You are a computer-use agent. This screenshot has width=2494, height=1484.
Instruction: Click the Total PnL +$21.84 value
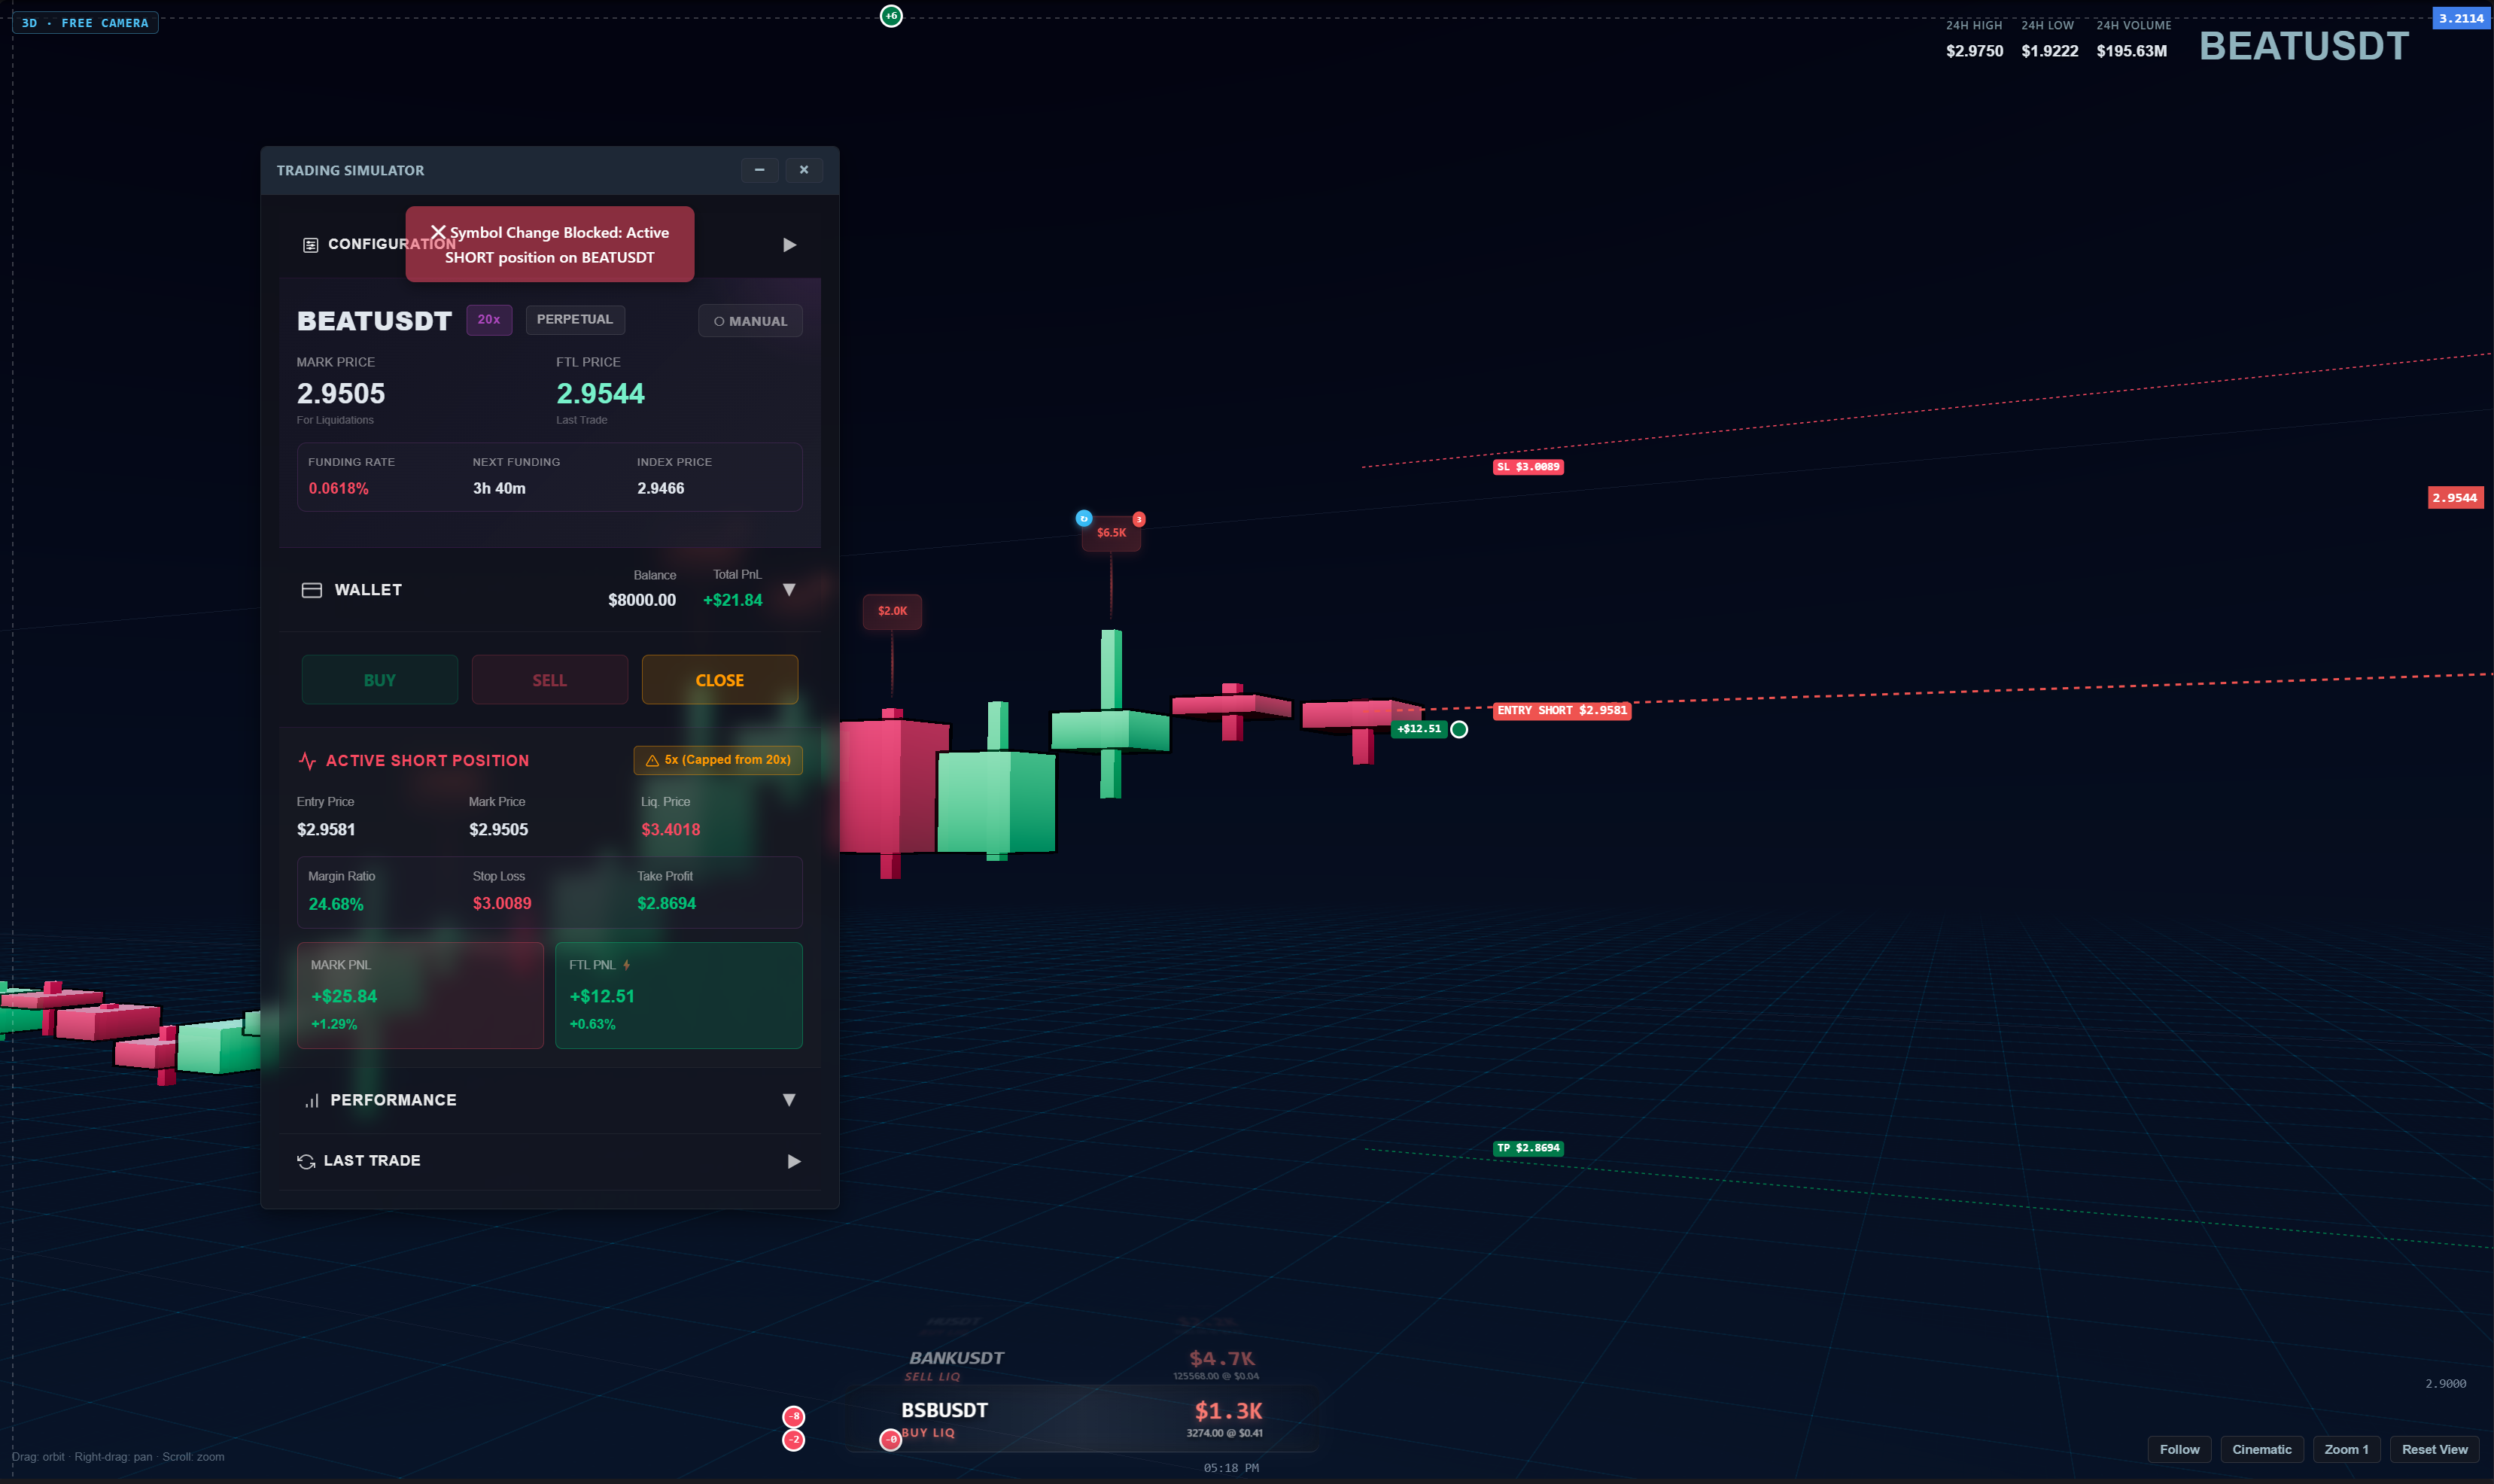point(732,600)
